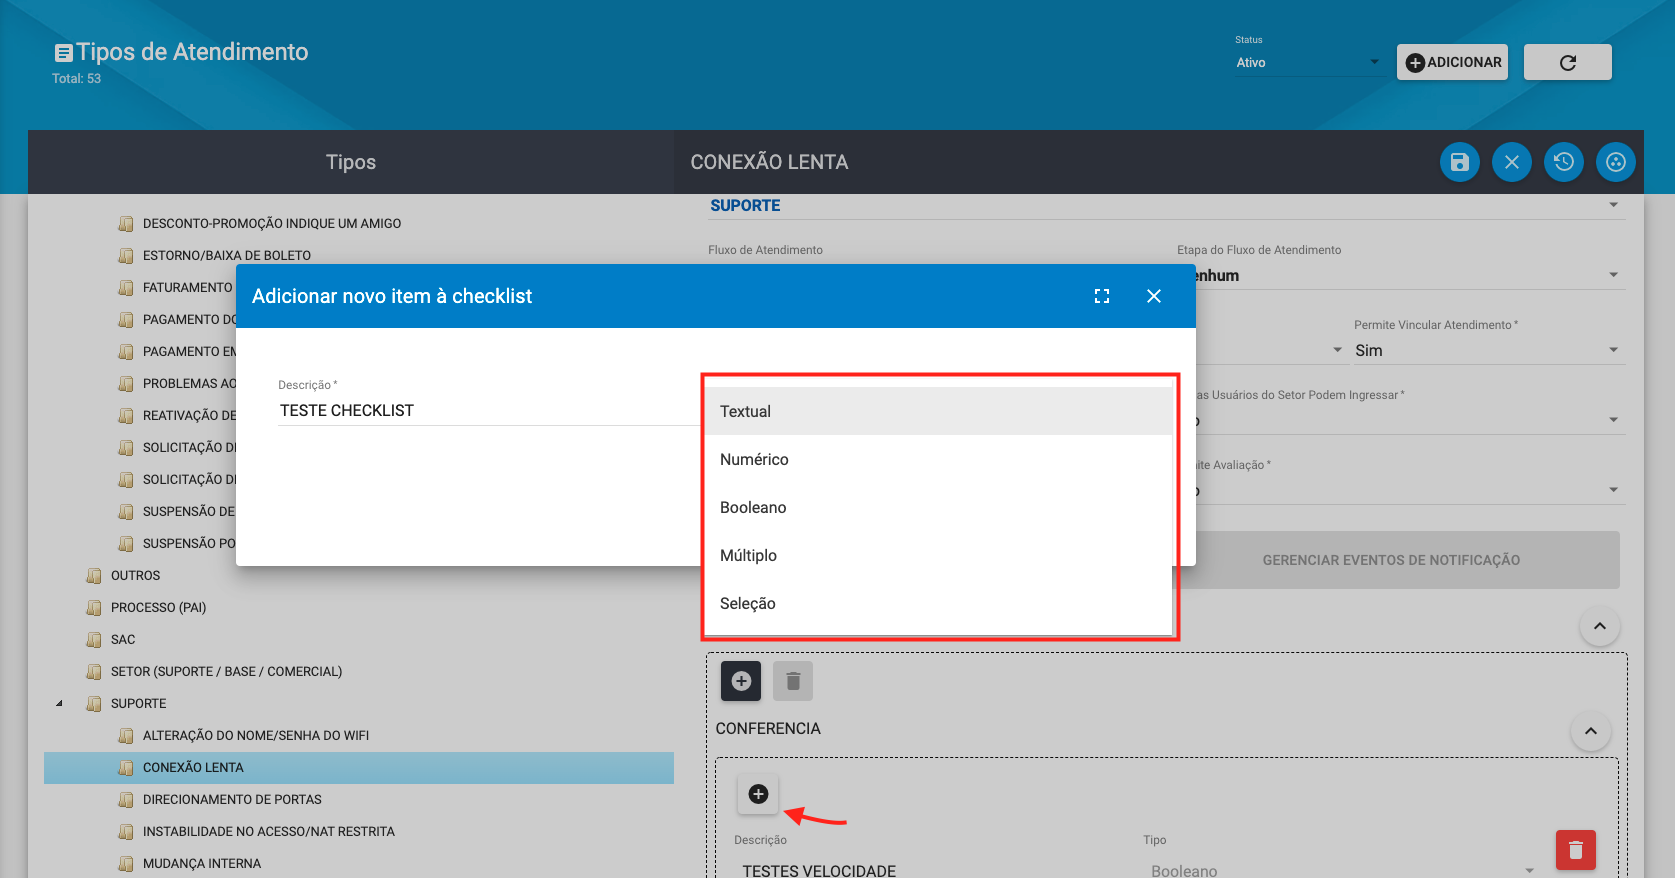Click the Descrição field with TESTE CHECKLIST
The height and width of the screenshot is (878, 1675).
click(488, 410)
